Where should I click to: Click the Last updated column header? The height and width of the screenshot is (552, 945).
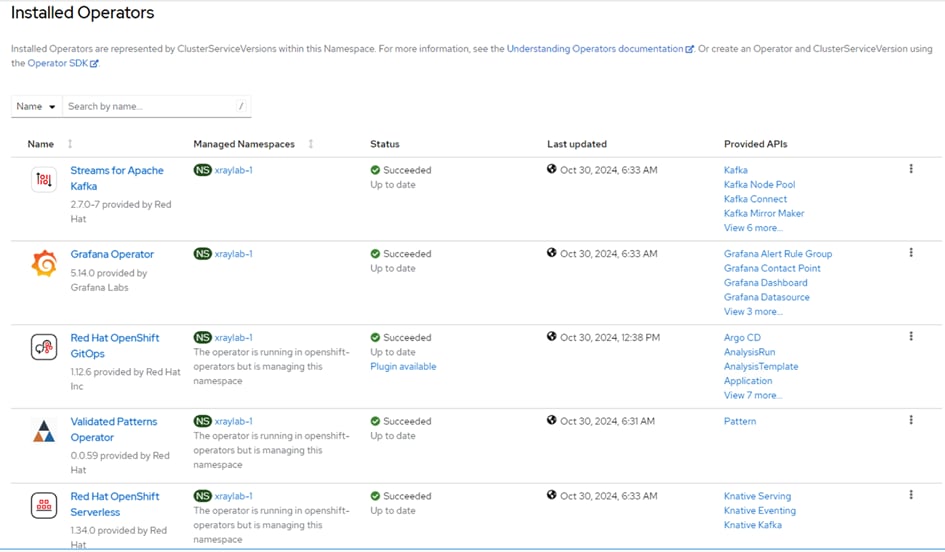(x=577, y=144)
